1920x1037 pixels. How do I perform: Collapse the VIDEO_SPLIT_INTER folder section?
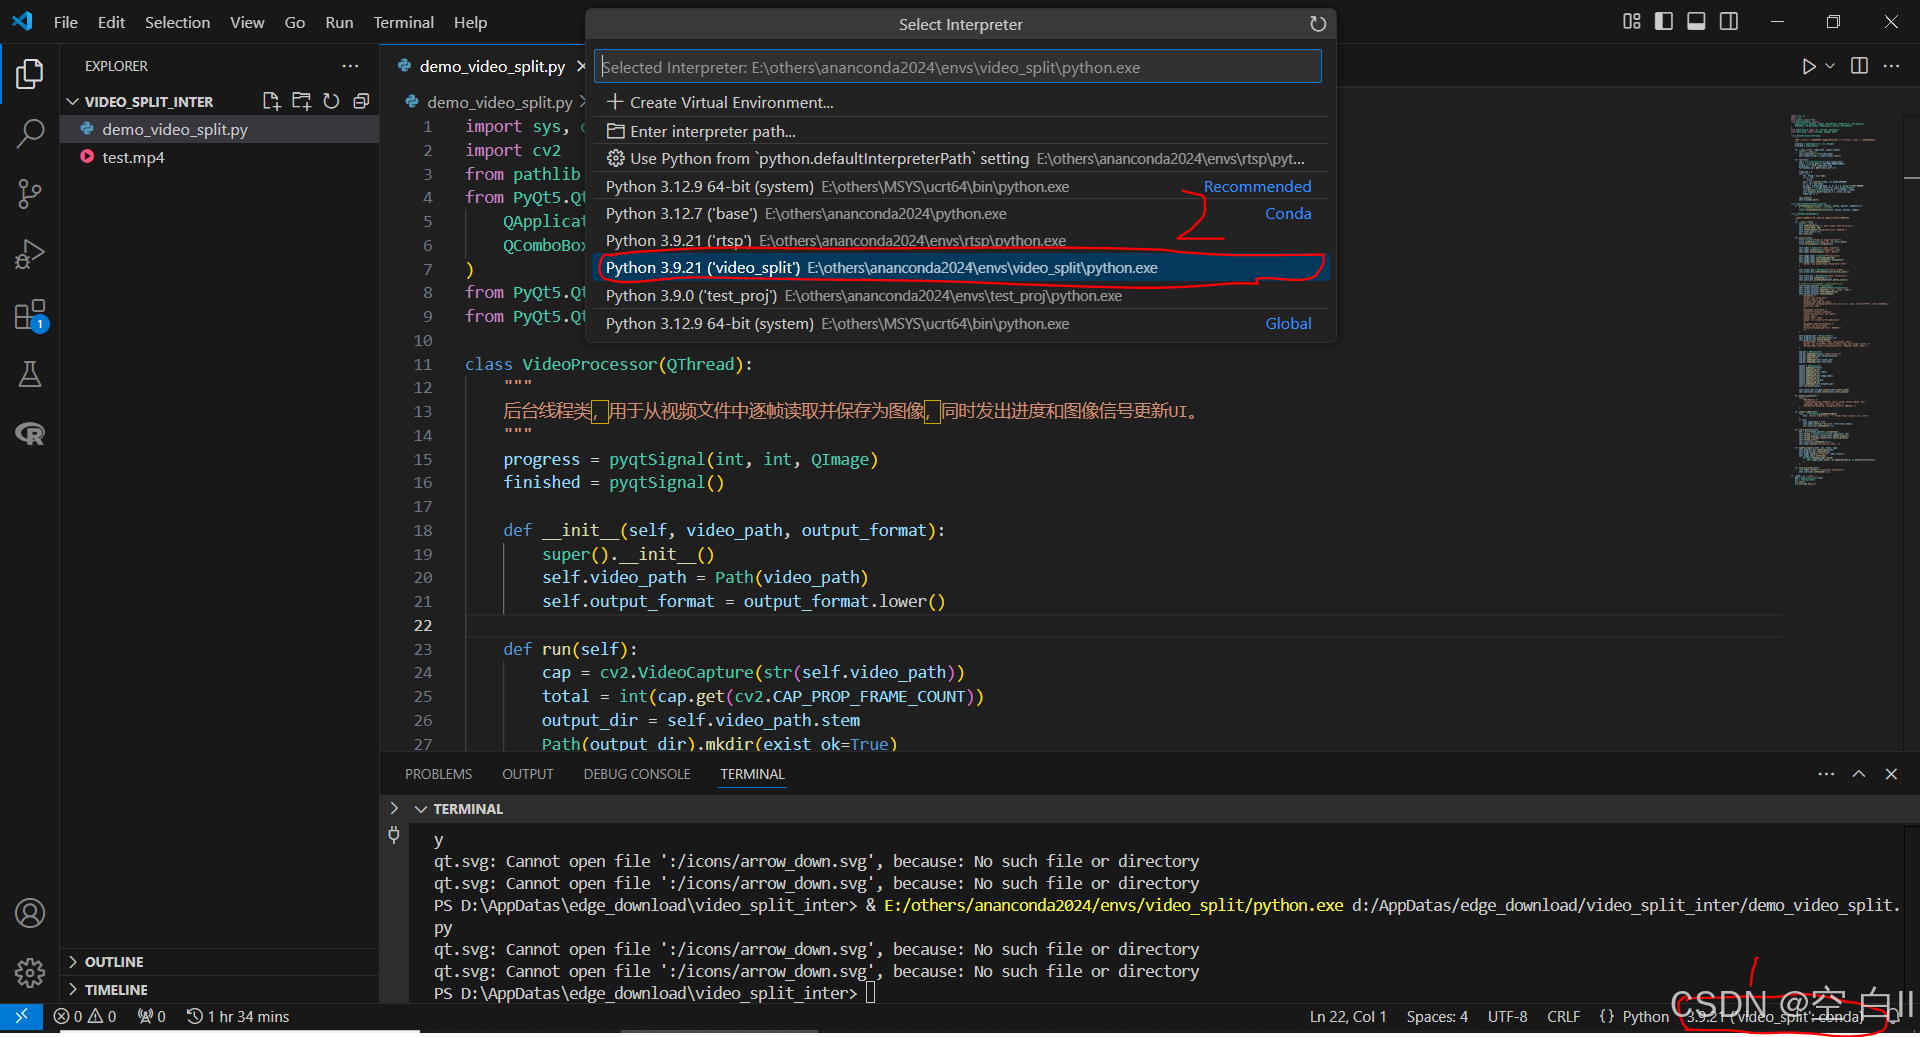pyautogui.click(x=72, y=102)
